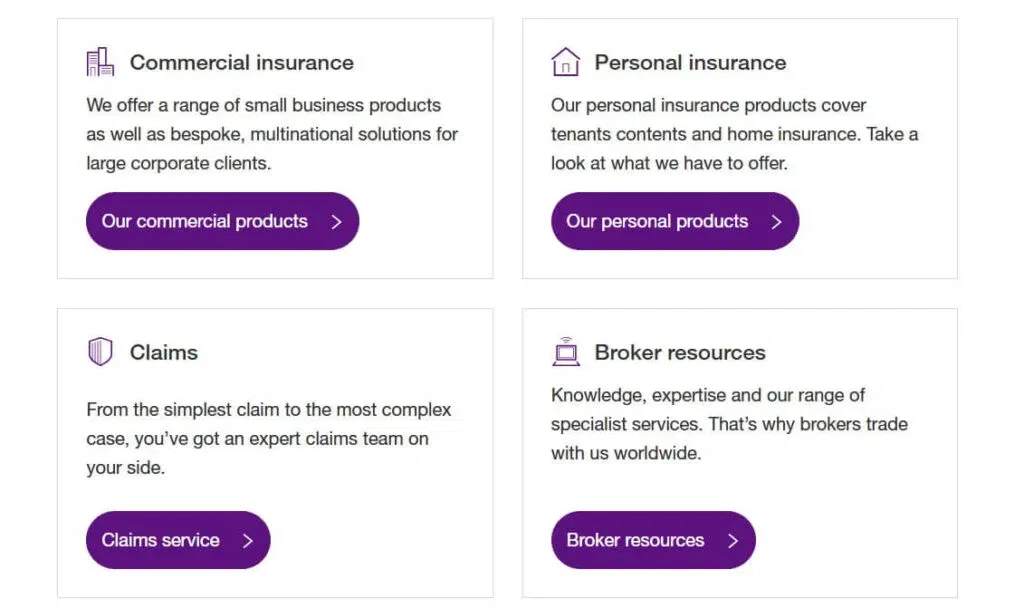The height and width of the screenshot is (608, 1024).
Task: Click the arrow on the Broker resources button
Action: point(736,540)
